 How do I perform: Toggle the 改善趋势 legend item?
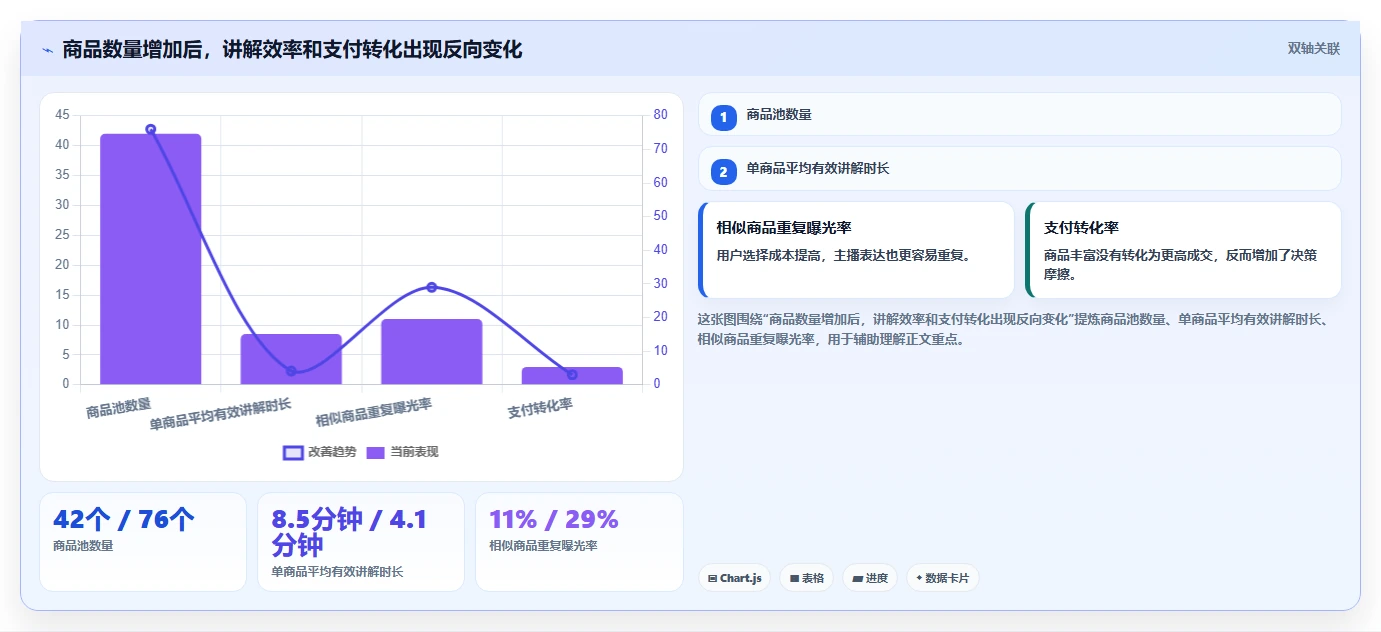320,452
